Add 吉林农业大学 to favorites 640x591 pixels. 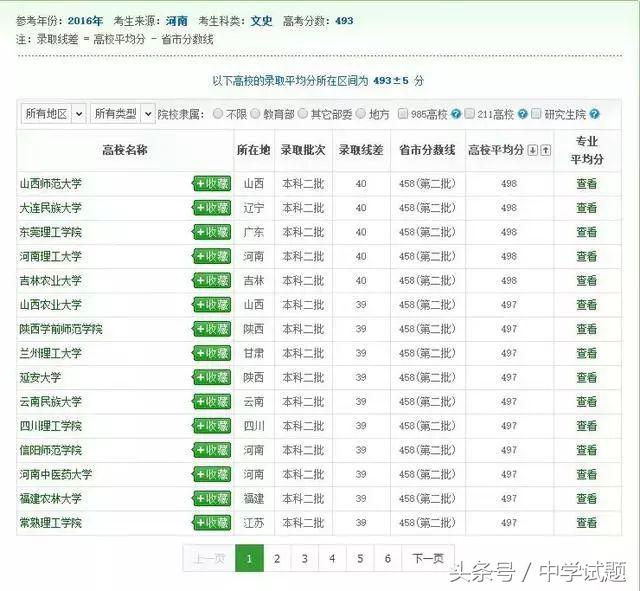[212, 280]
